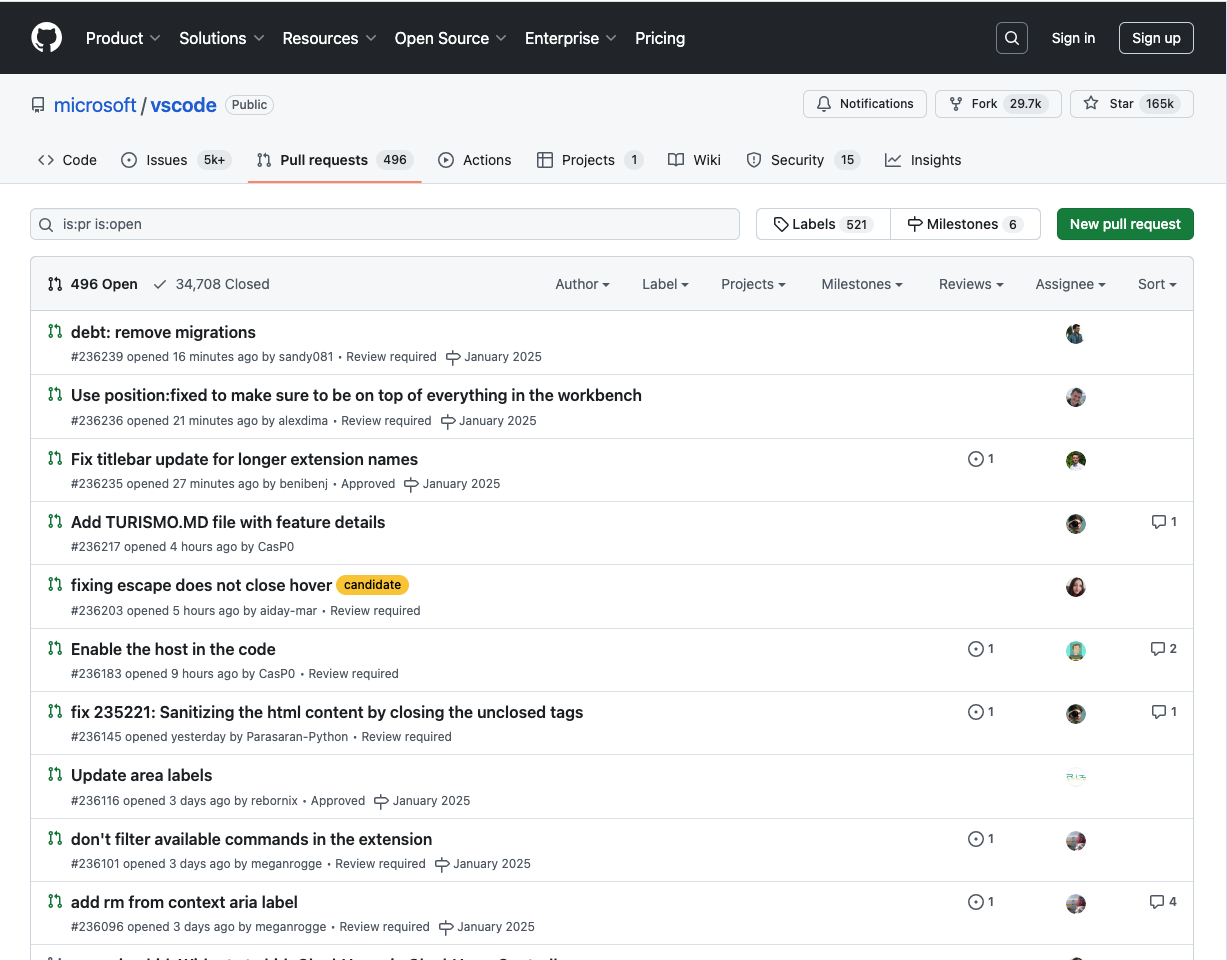Image resolution: width=1227 pixels, height=960 pixels.
Task: Open the Author filter dropdown
Action: (x=582, y=284)
